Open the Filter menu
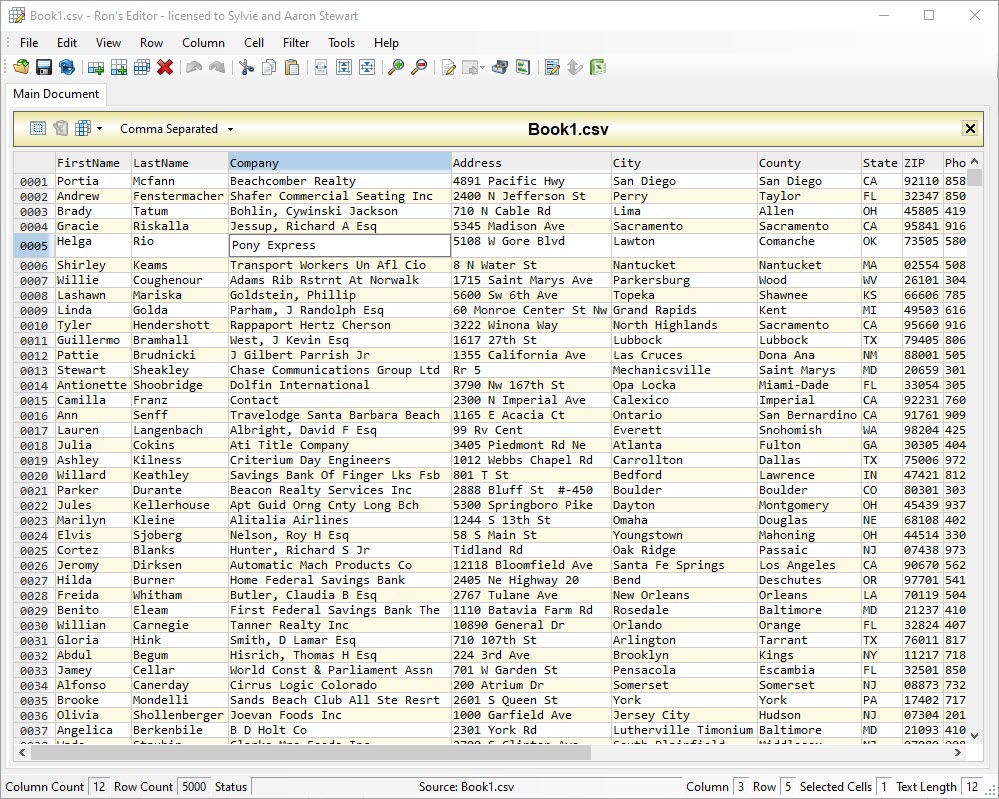This screenshot has width=999, height=799. click(296, 43)
